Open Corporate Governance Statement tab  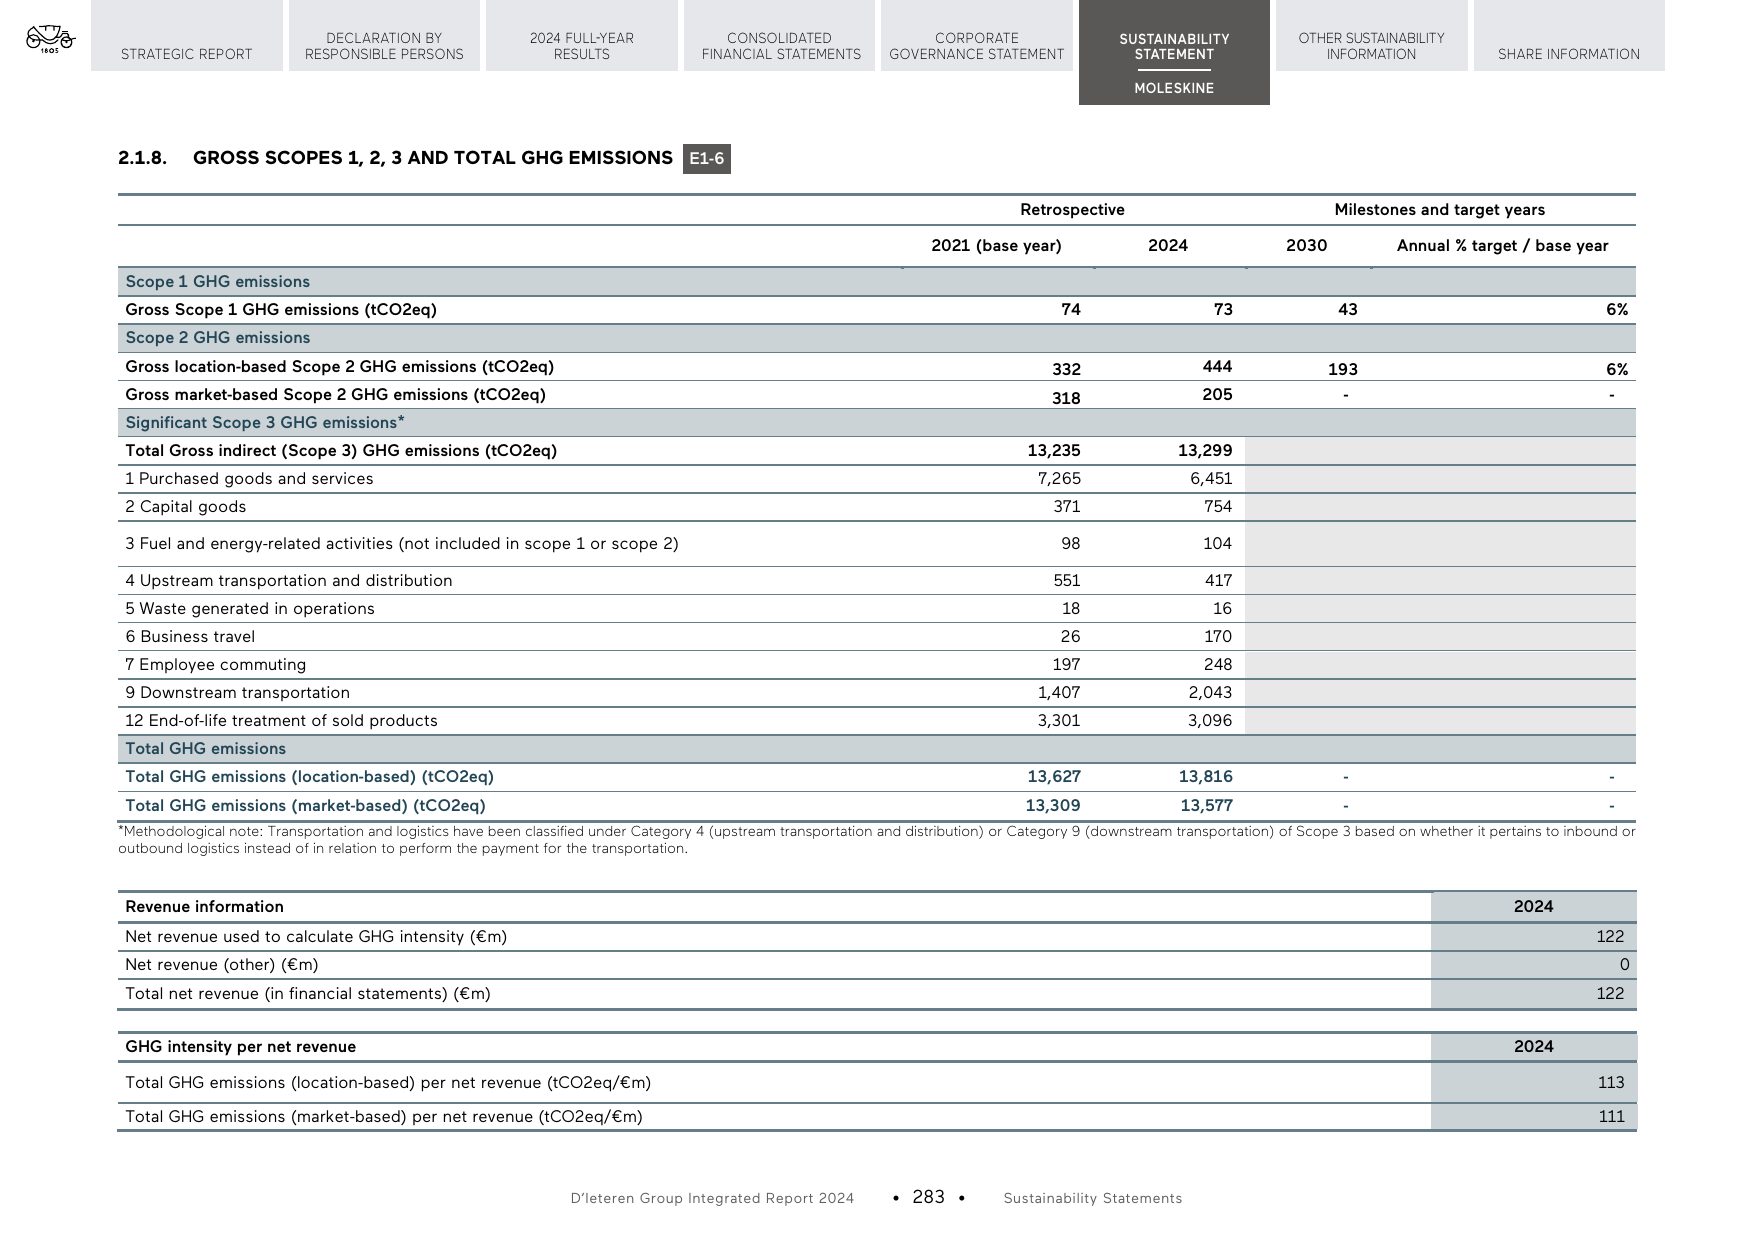tap(977, 35)
